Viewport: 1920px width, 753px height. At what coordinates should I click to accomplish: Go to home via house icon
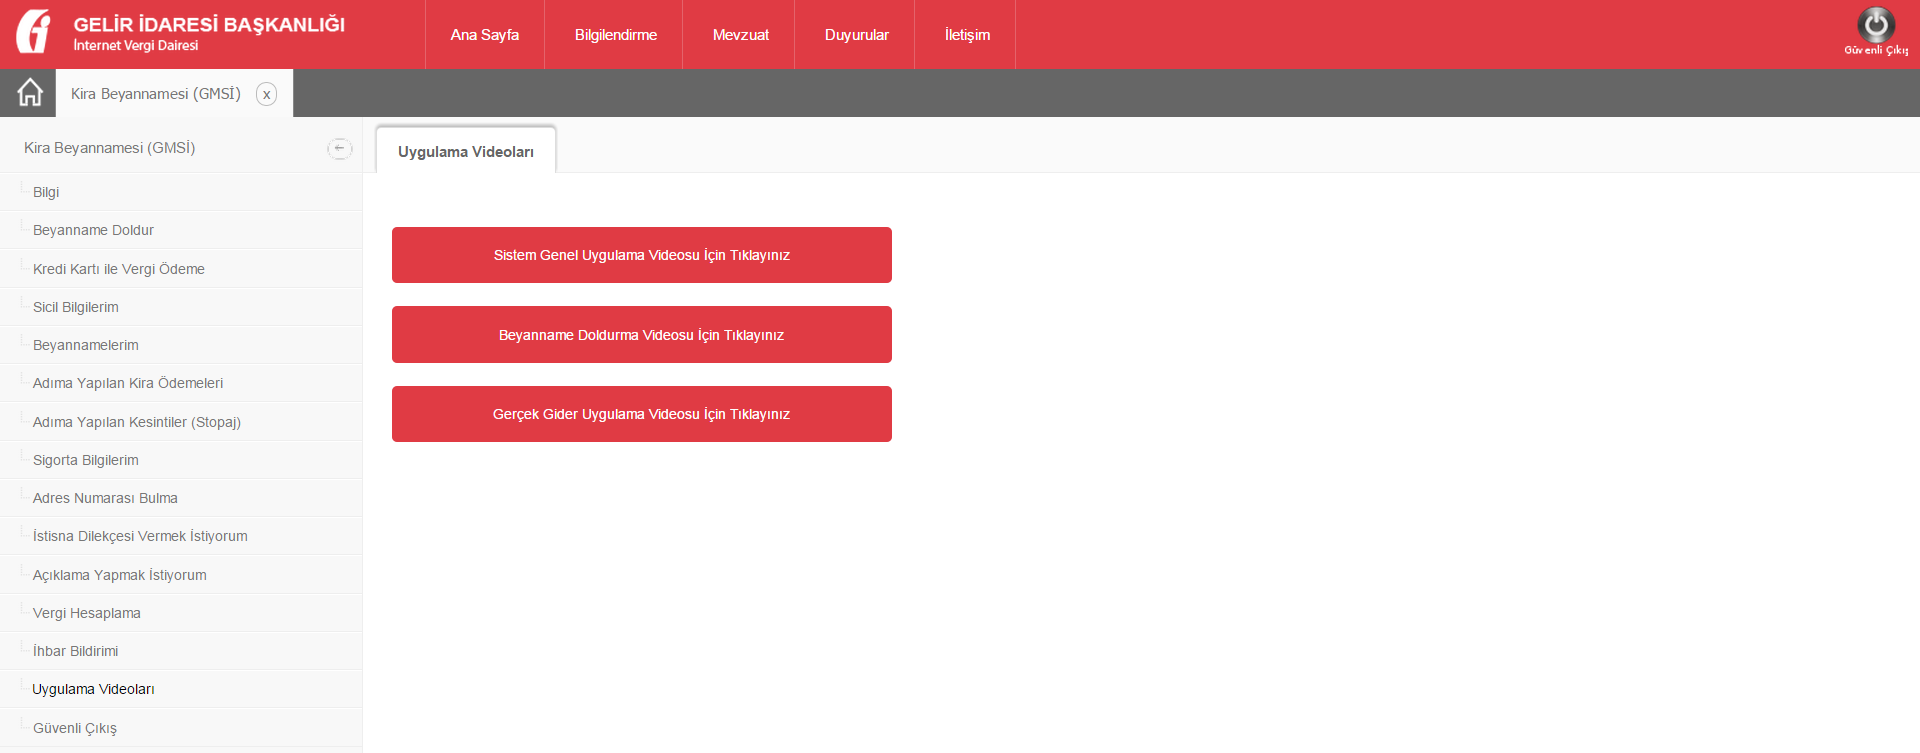[30, 92]
